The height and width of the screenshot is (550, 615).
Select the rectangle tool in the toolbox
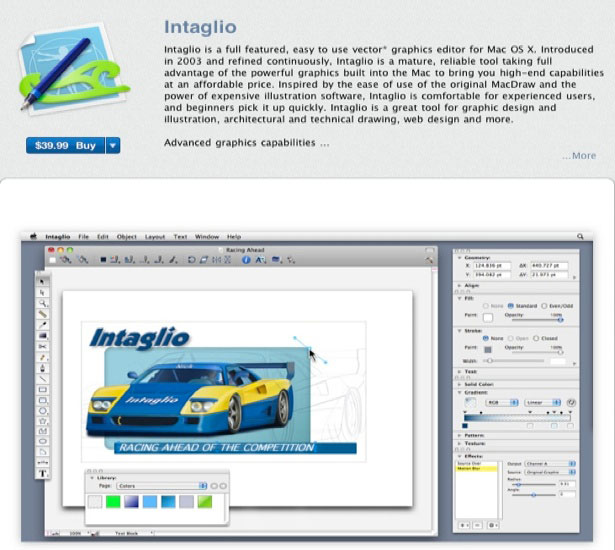42,390
